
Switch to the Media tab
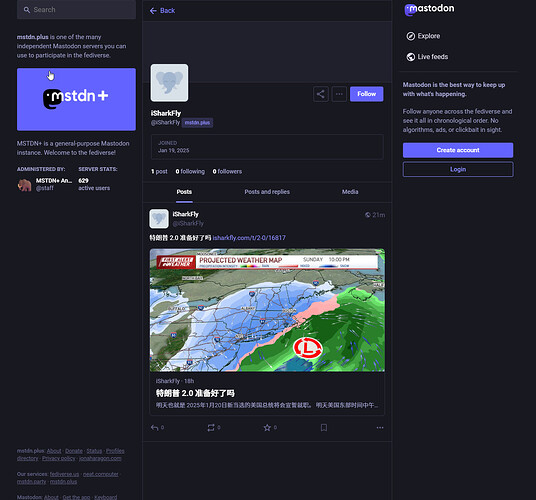pos(350,192)
